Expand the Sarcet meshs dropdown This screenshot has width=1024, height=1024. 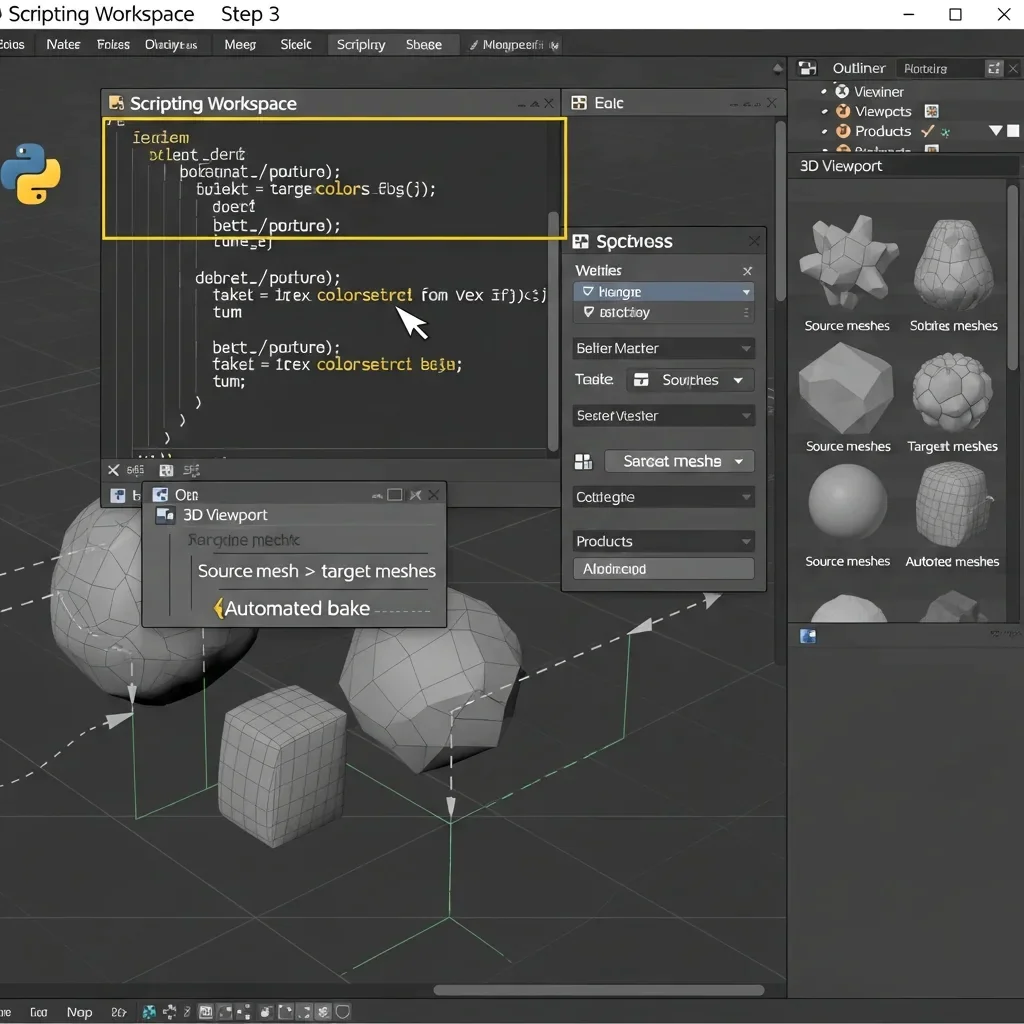click(x=679, y=462)
